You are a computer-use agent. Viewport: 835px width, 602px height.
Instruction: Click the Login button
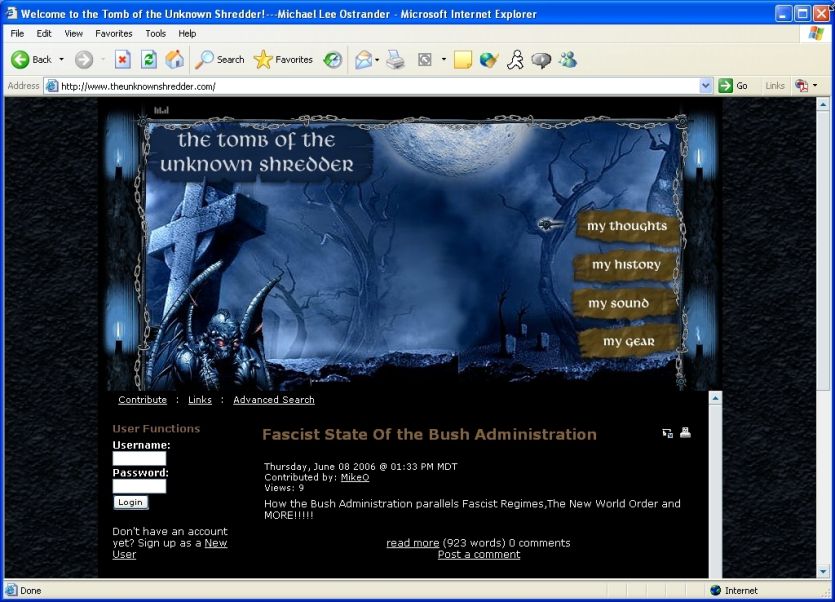click(x=130, y=502)
